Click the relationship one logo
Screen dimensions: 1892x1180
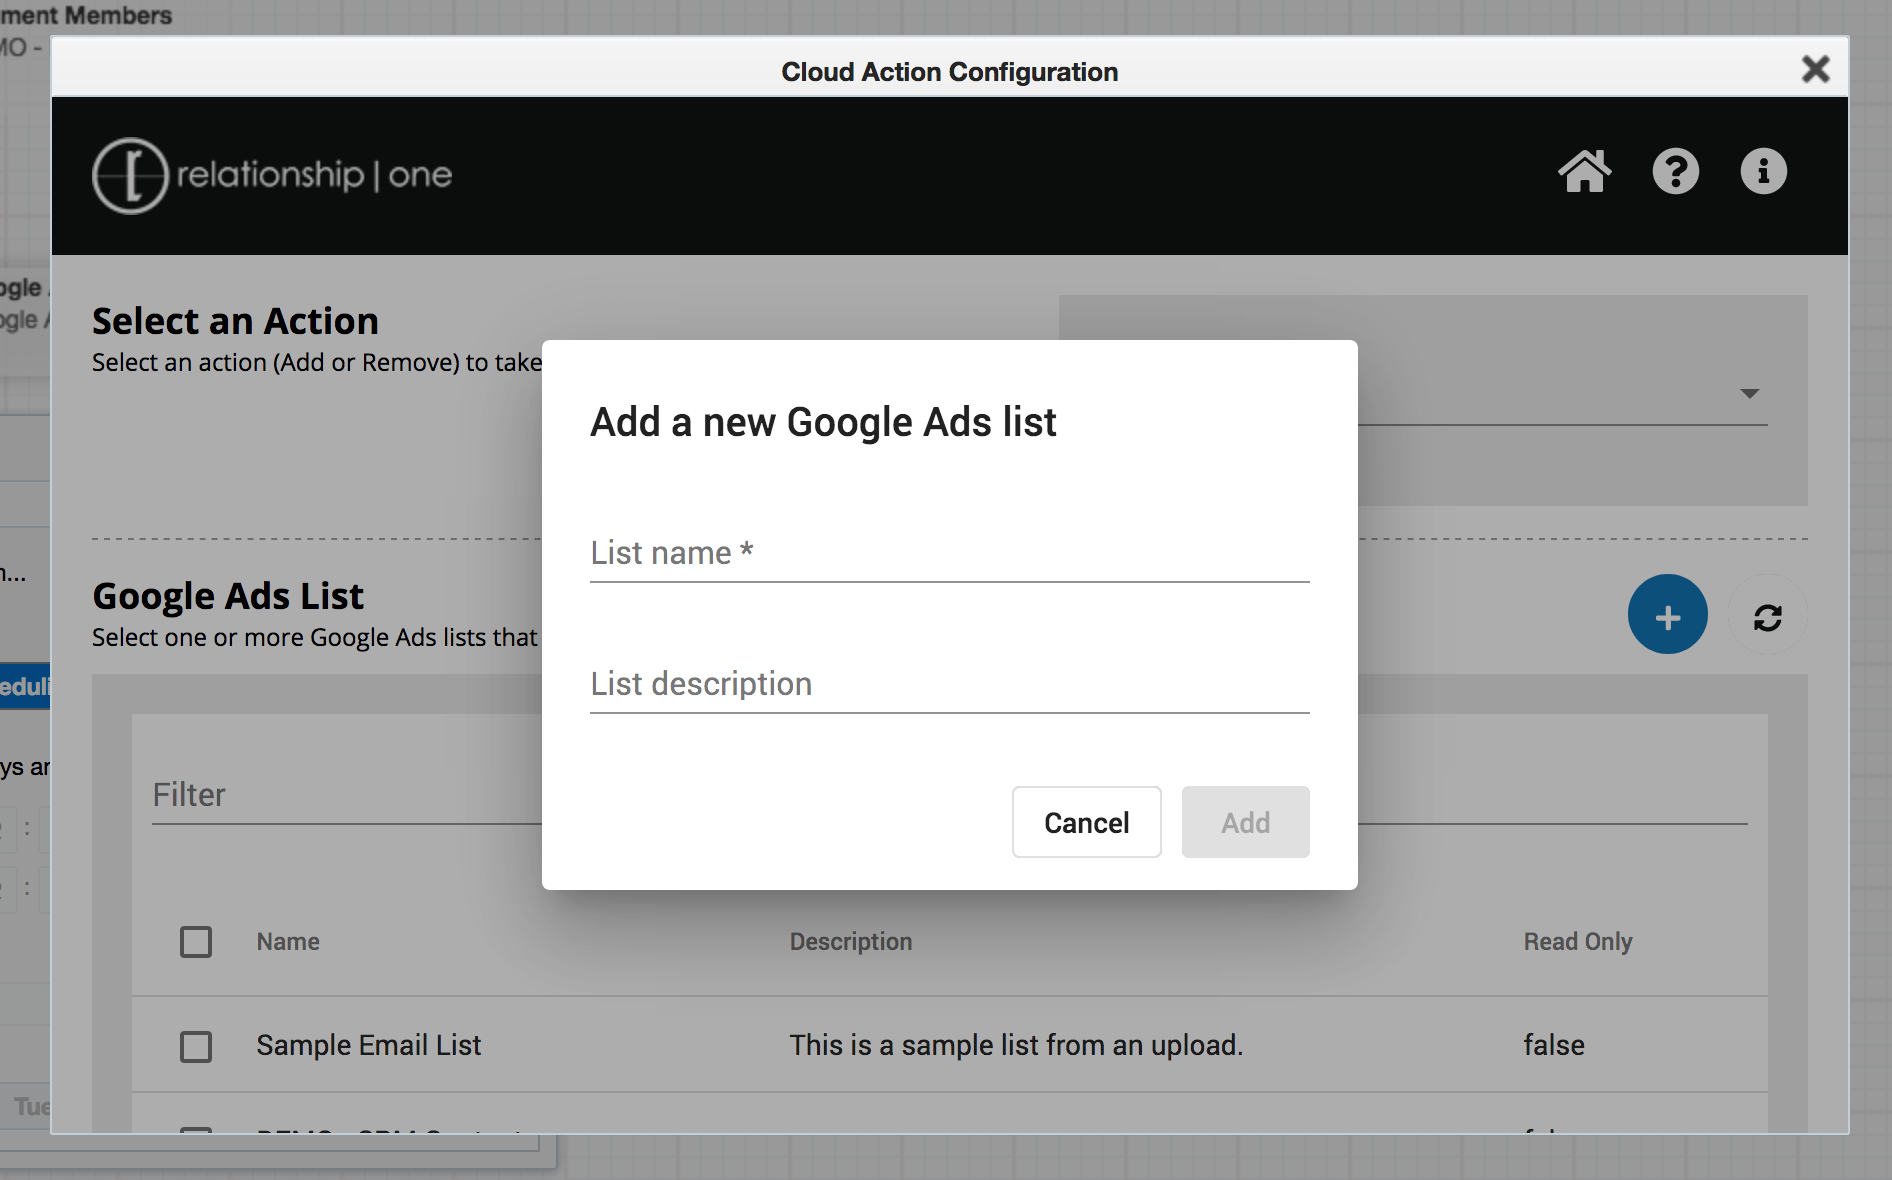(272, 175)
